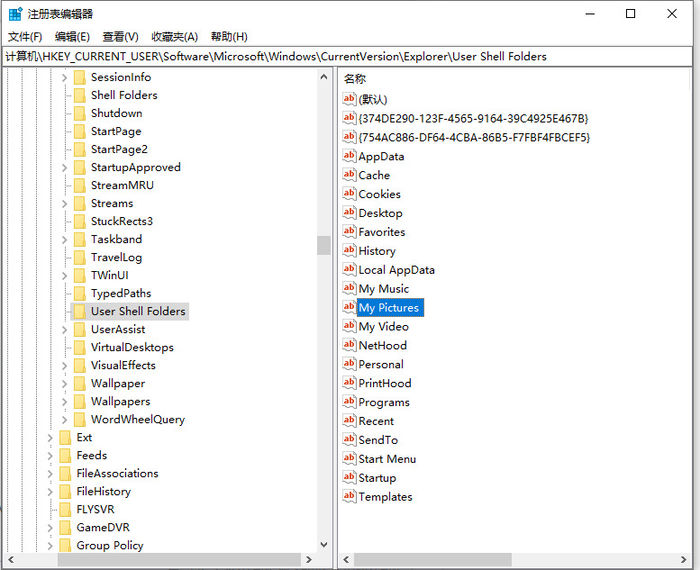The image size is (700, 570).
Task: Click the Local AppData value icon
Action: coord(350,270)
